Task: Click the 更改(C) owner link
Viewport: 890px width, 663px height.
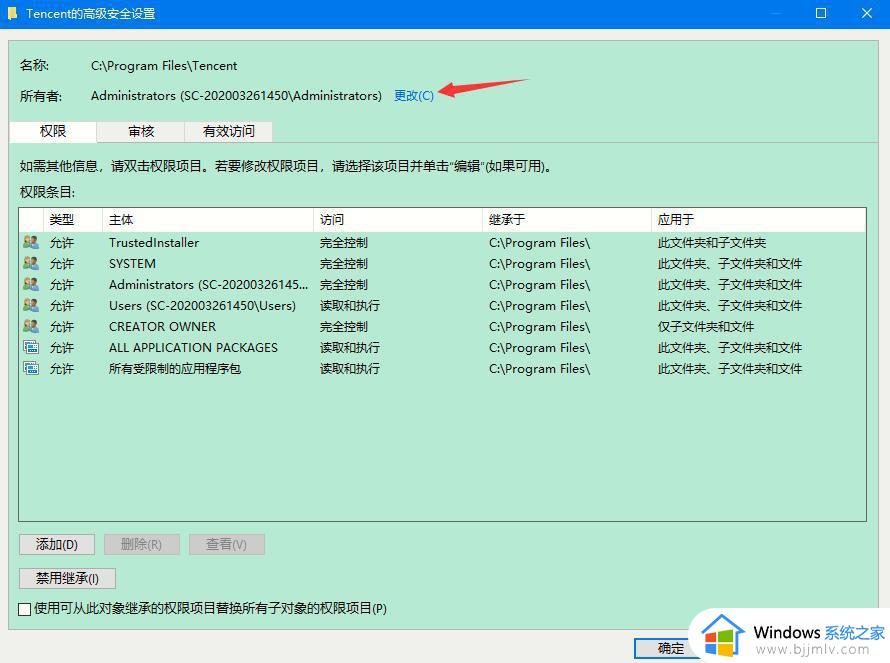Action: point(414,96)
